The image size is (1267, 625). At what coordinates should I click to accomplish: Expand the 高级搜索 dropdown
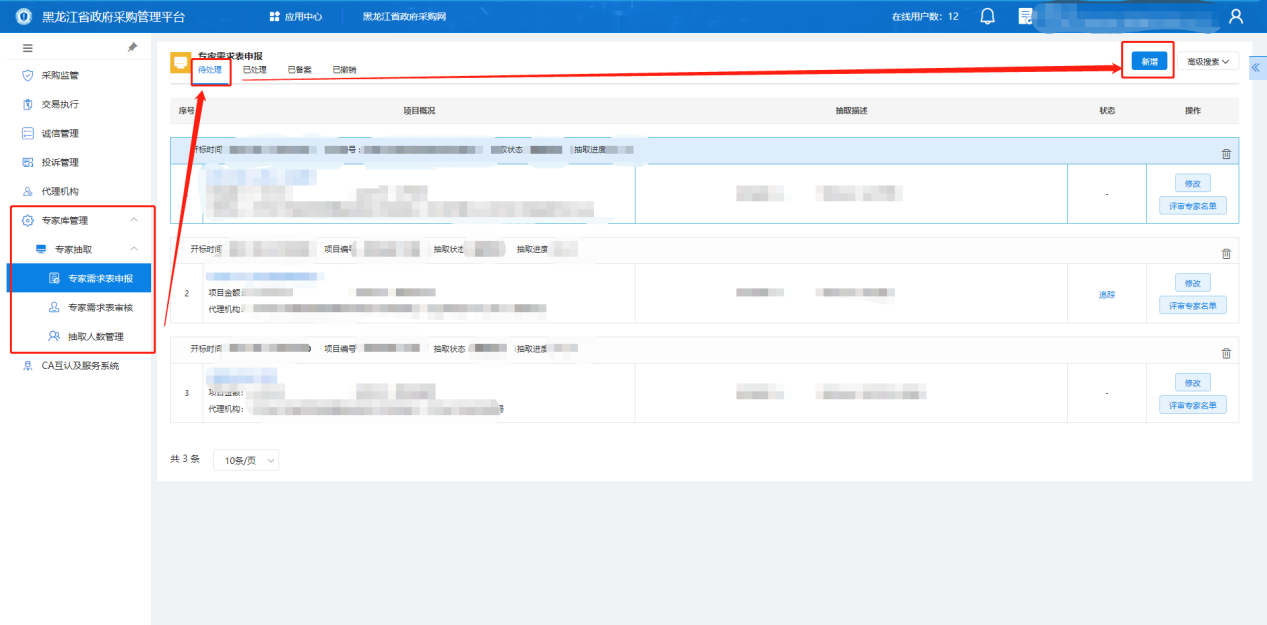pos(1208,61)
